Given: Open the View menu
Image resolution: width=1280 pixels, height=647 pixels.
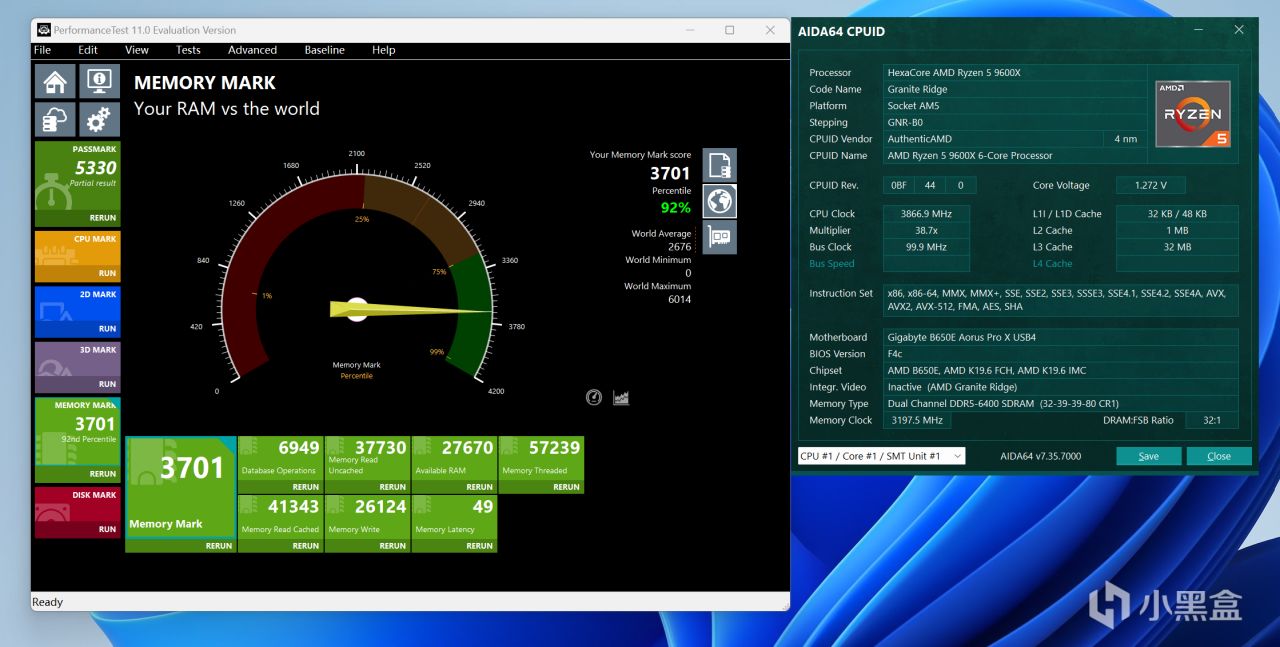Looking at the screenshot, I should click(137, 50).
